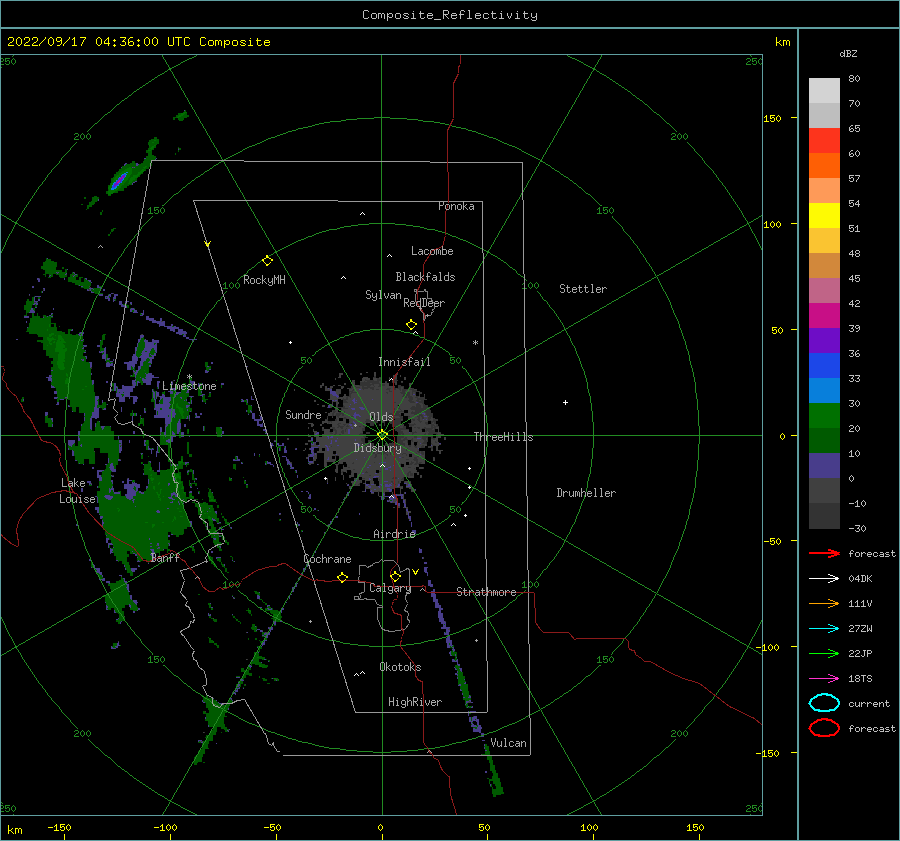Click the HighRiver city label
Screen dimensions: 900x841
[415, 702]
